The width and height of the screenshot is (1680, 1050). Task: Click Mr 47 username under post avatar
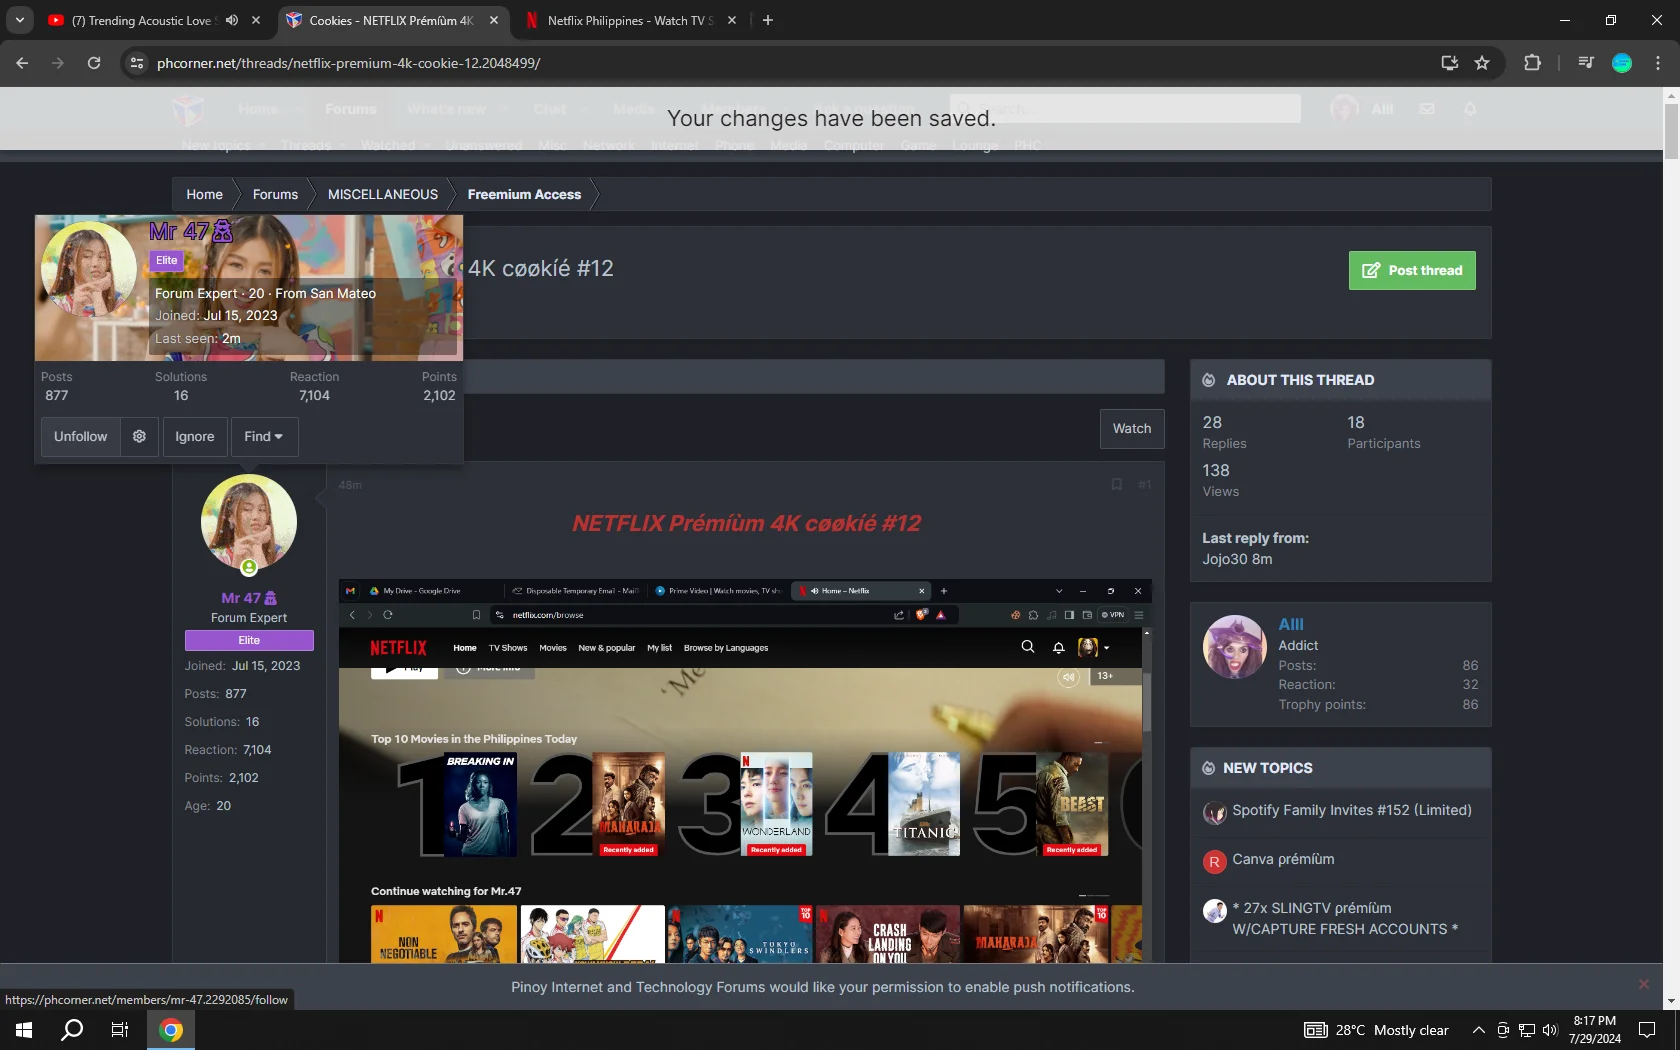click(x=241, y=598)
